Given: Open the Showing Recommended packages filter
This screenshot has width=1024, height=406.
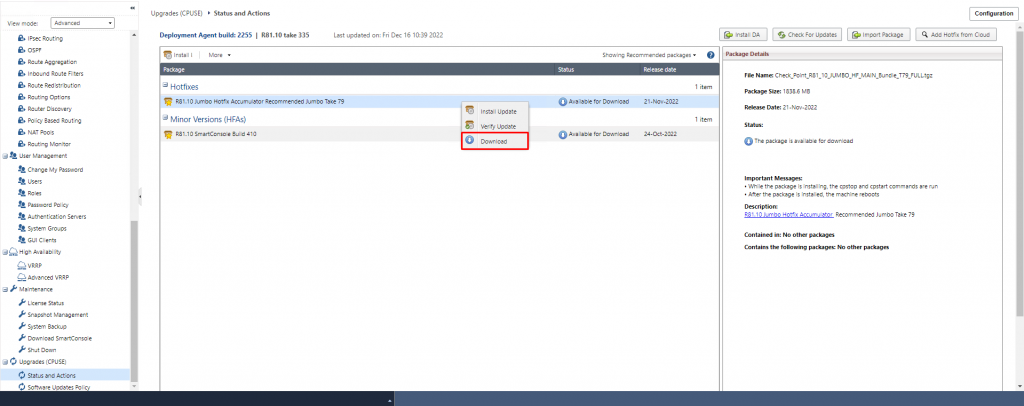Looking at the screenshot, I should pos(650,55).
